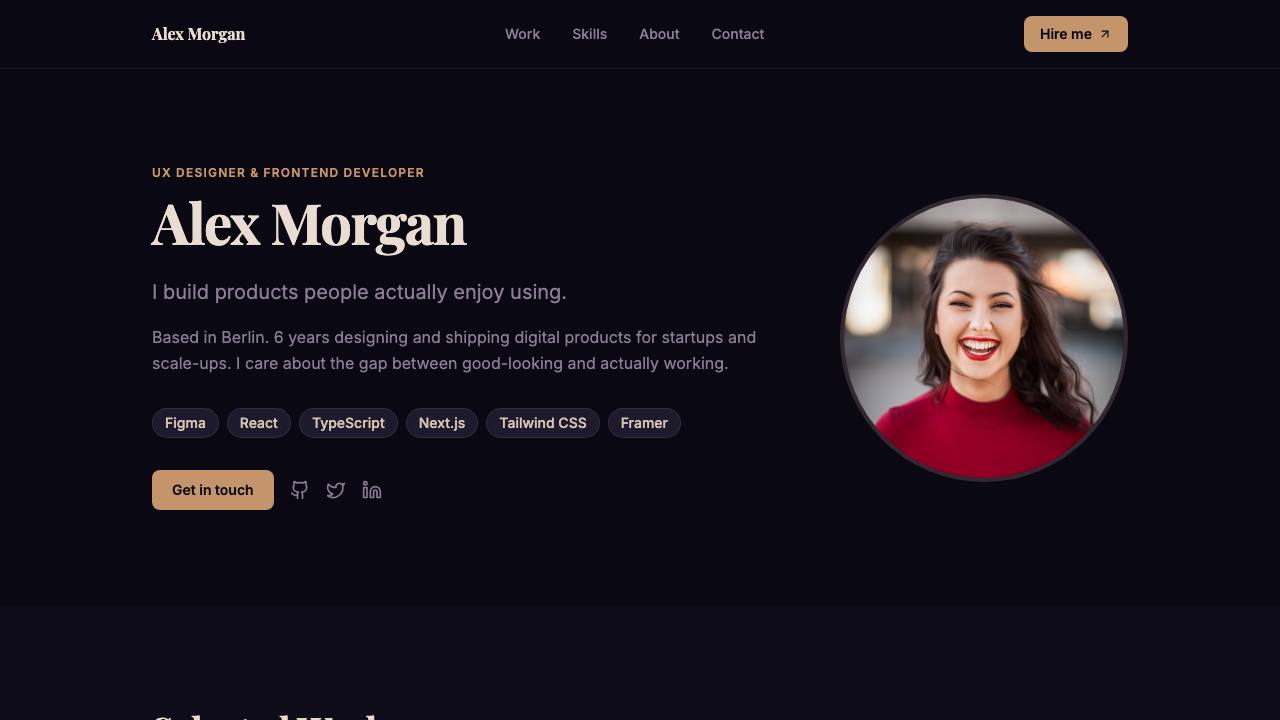Select the React skill tag
Viewport: 1280px width, 720px height.
[259, 423]
